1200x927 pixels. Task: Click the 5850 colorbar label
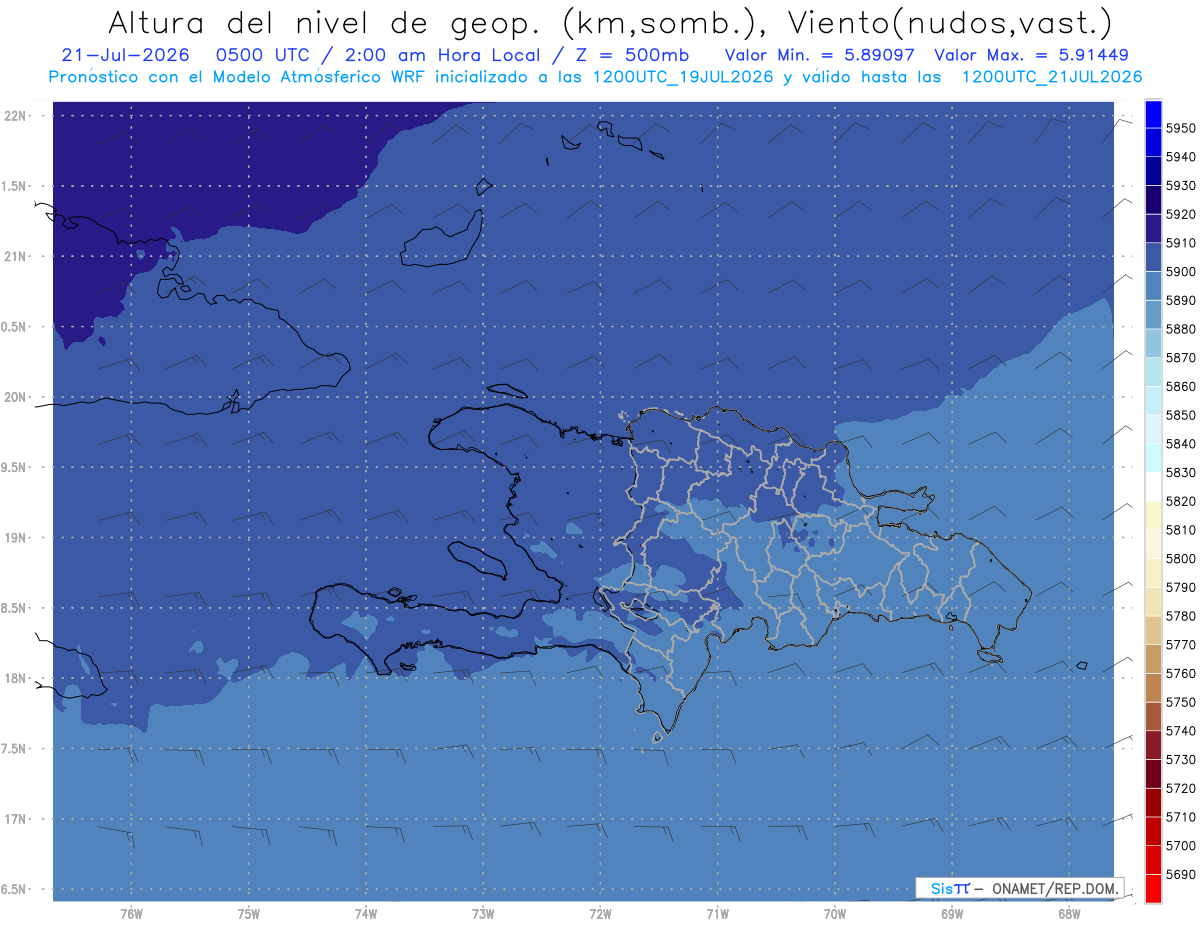[x=1180, y=415]
